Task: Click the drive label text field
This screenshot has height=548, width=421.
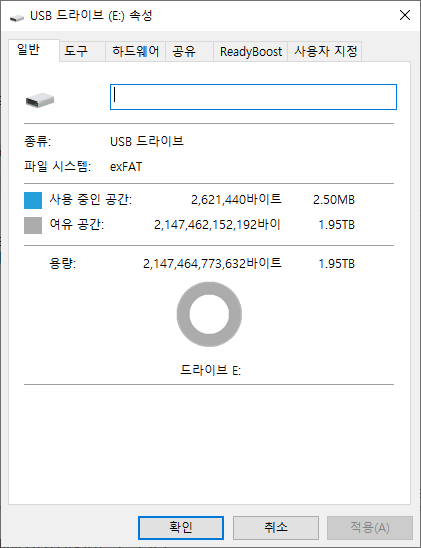Action: click(253, 97)
